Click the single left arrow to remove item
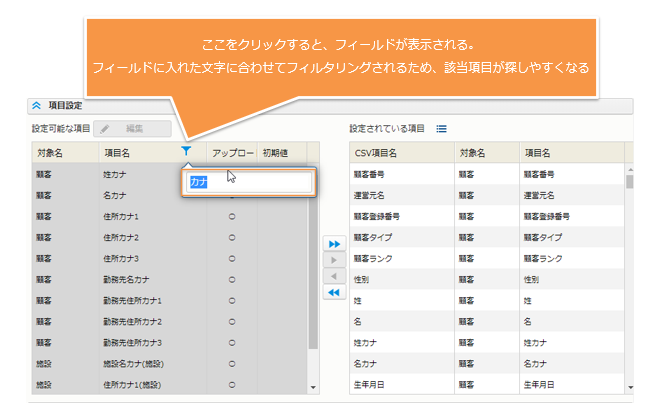The width and height of the screenshot is (655, 417). pyautogui.click(x=335, y=275)
